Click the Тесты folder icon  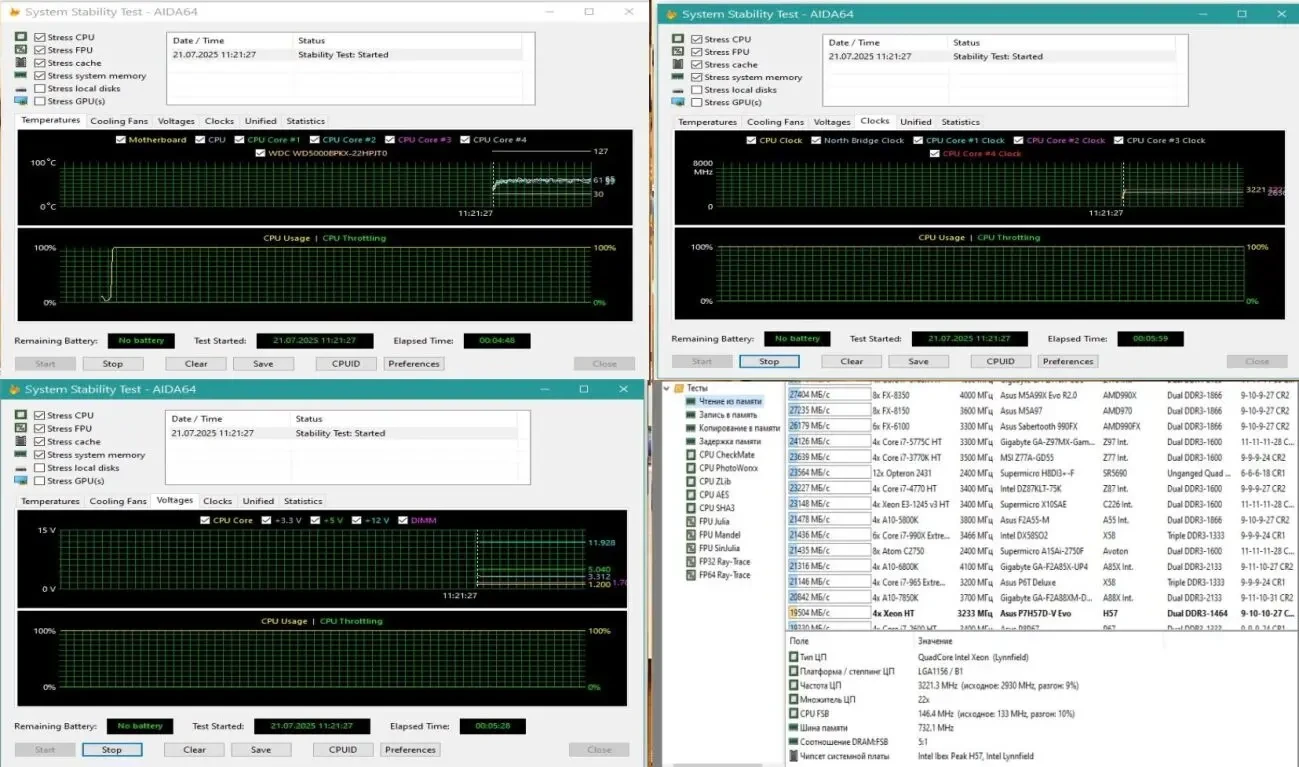[678, 388]
